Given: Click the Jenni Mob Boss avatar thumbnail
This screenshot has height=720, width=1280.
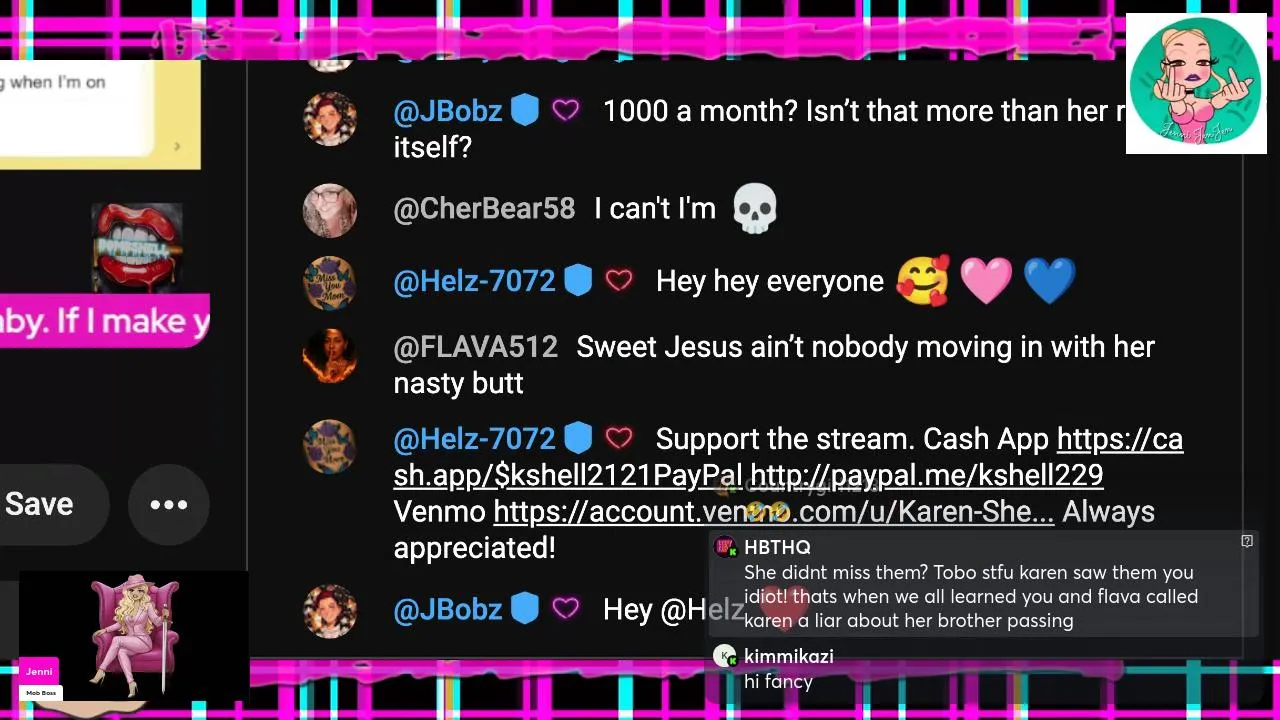Looking at the screenshot, I should coord(134,635).
